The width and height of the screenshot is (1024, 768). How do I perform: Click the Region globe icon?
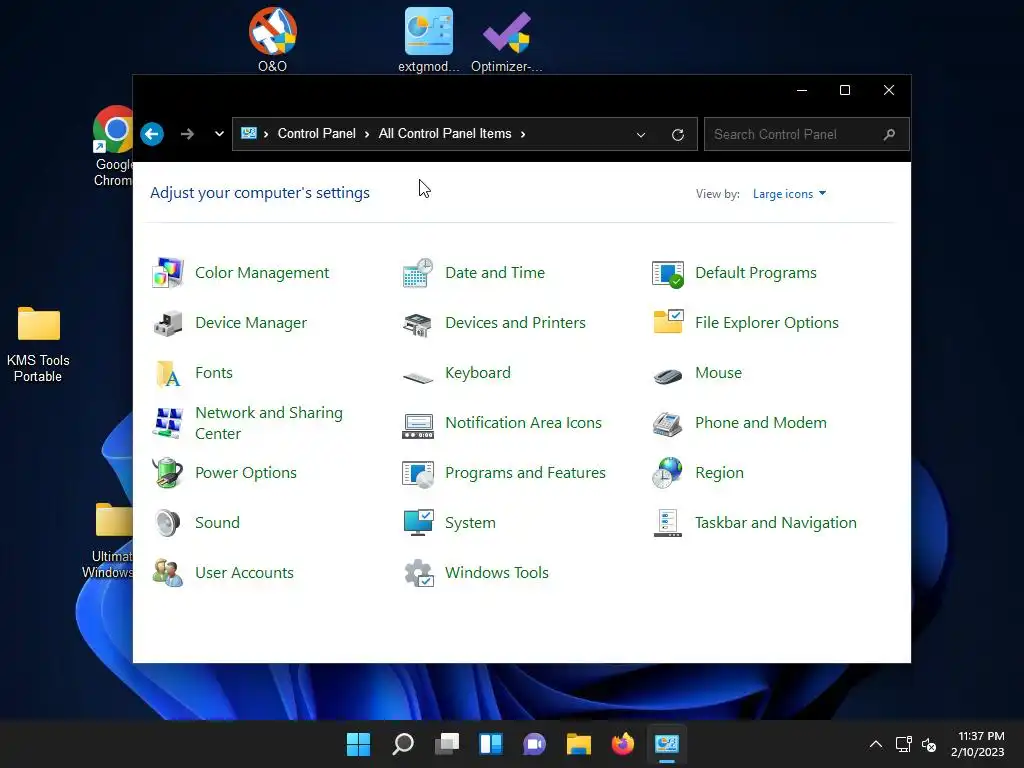pos(667,473)
